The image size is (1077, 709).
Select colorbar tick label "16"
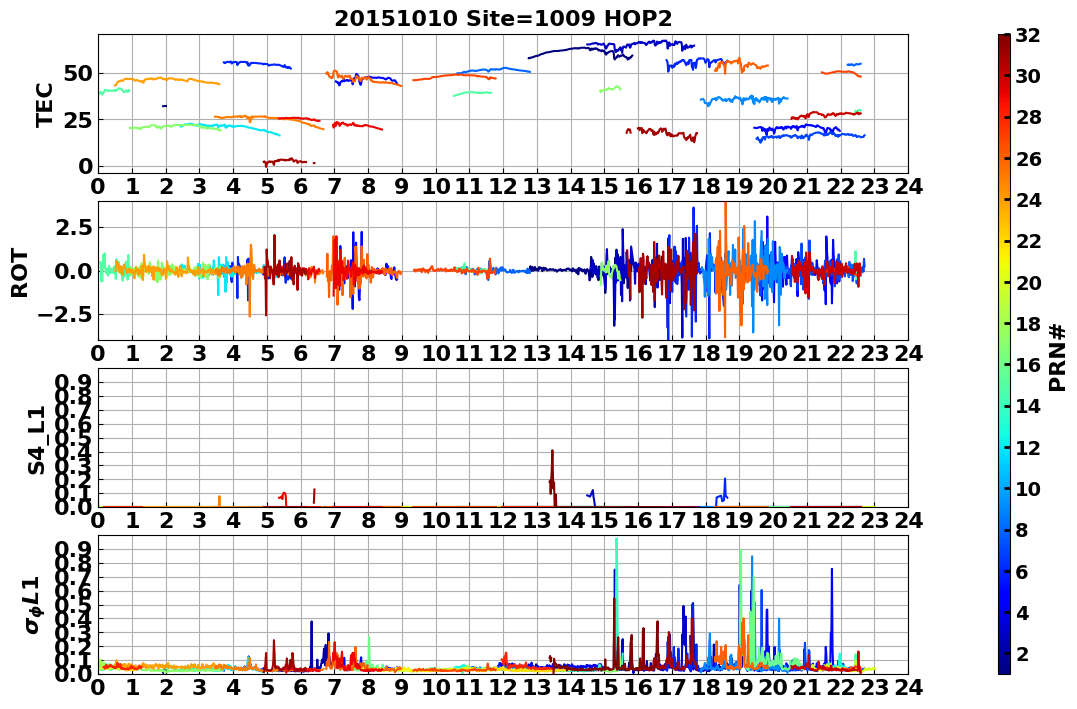click(x=1028, y=365)
